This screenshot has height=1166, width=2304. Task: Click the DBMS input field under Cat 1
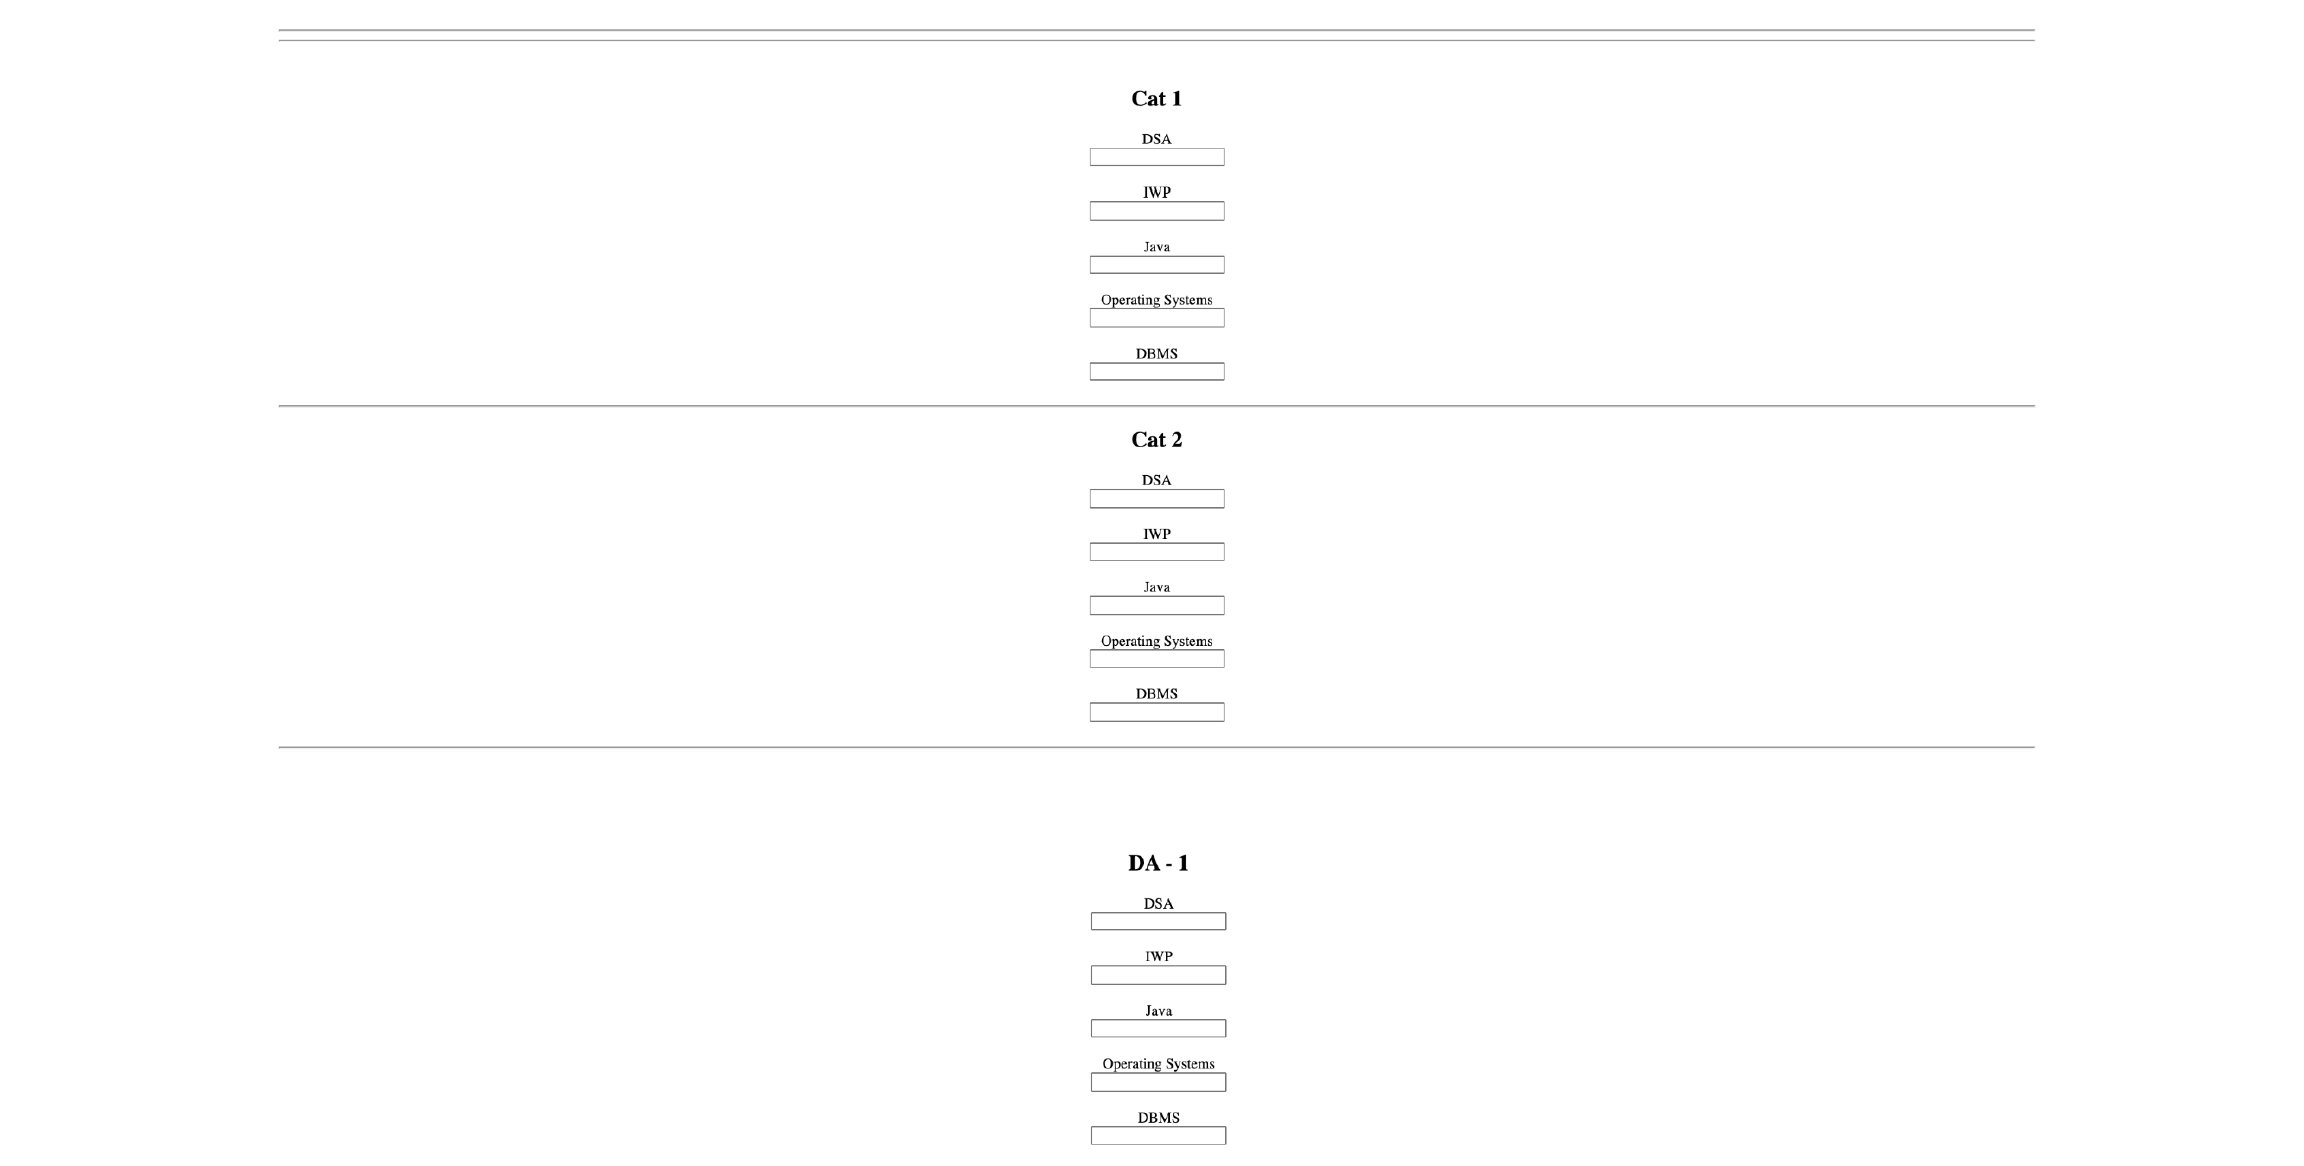(1156, 371)
